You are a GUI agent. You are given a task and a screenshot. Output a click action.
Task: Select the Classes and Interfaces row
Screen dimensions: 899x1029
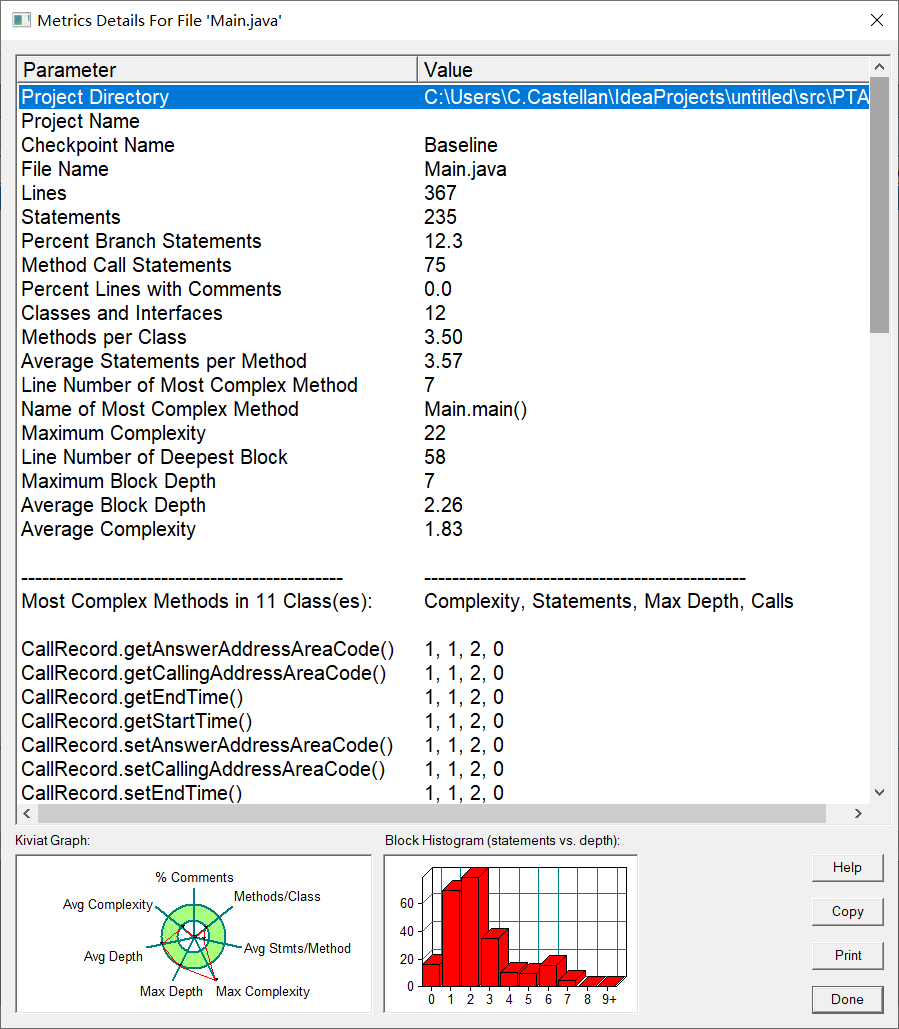click(x=444, y=313)
